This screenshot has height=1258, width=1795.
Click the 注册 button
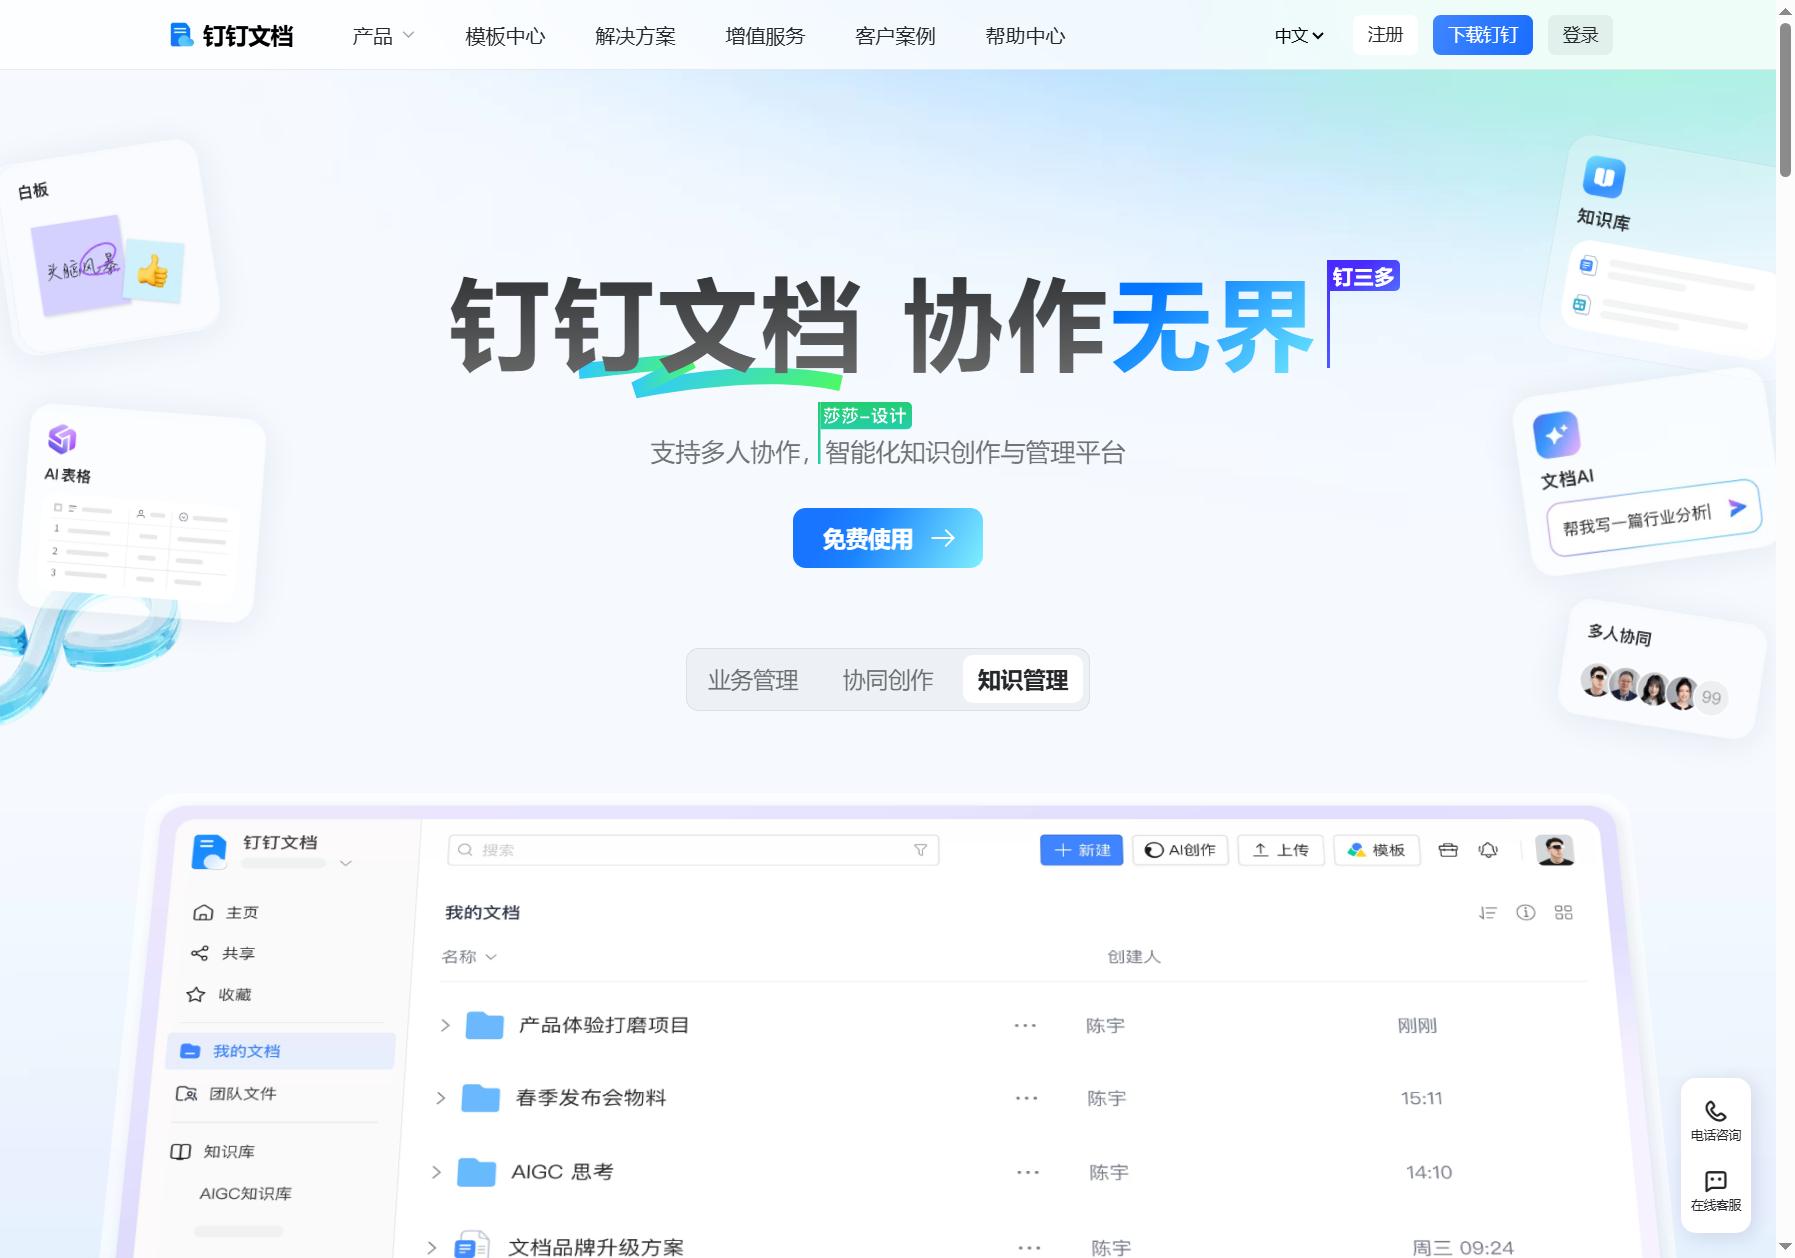click(1385, 35)
